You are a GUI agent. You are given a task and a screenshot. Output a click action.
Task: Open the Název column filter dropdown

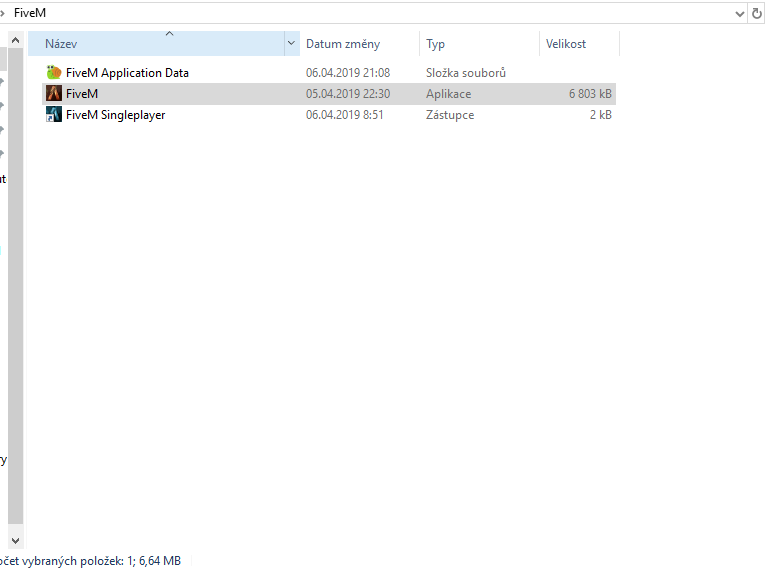(291, 44)
